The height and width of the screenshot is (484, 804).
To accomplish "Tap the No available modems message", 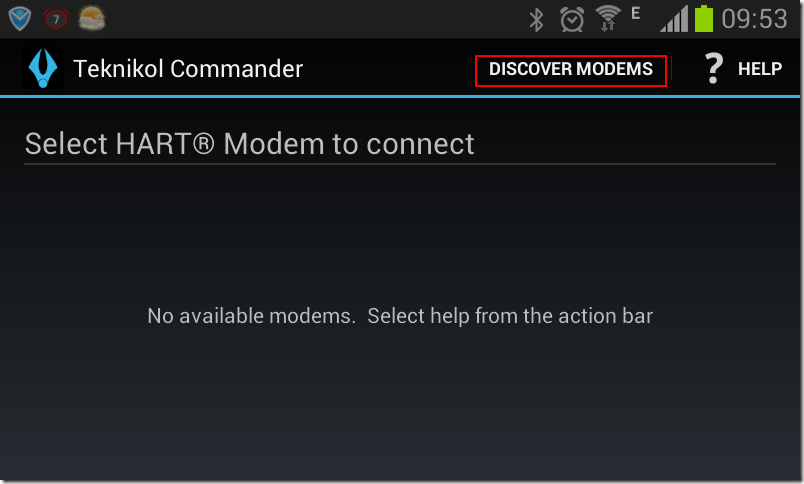I will [400, 316].
